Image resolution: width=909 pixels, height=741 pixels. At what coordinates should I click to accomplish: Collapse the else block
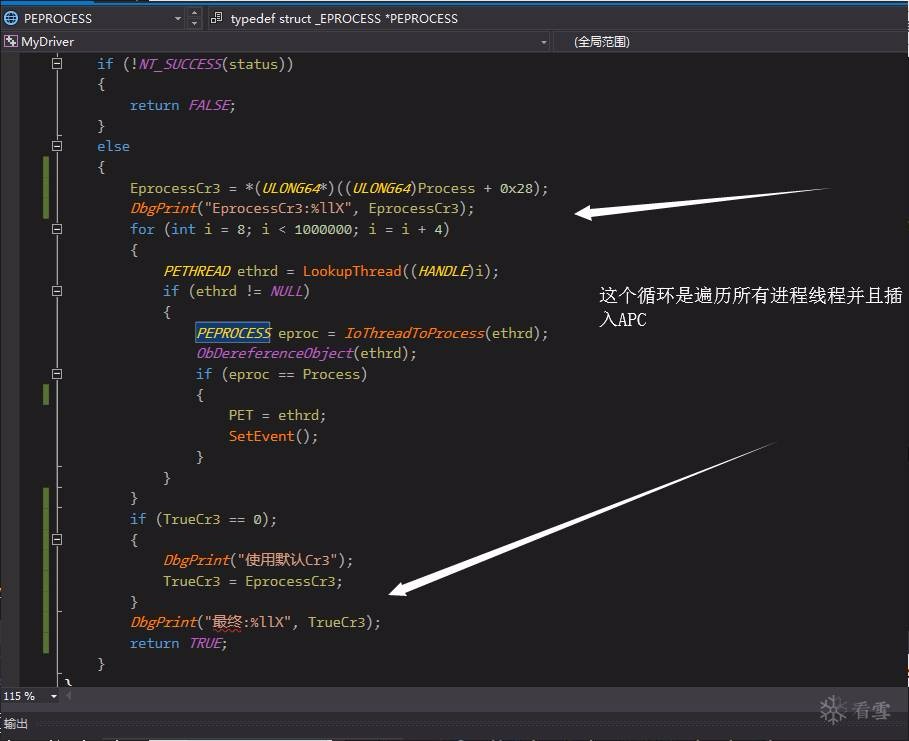[x=57, y=146]
